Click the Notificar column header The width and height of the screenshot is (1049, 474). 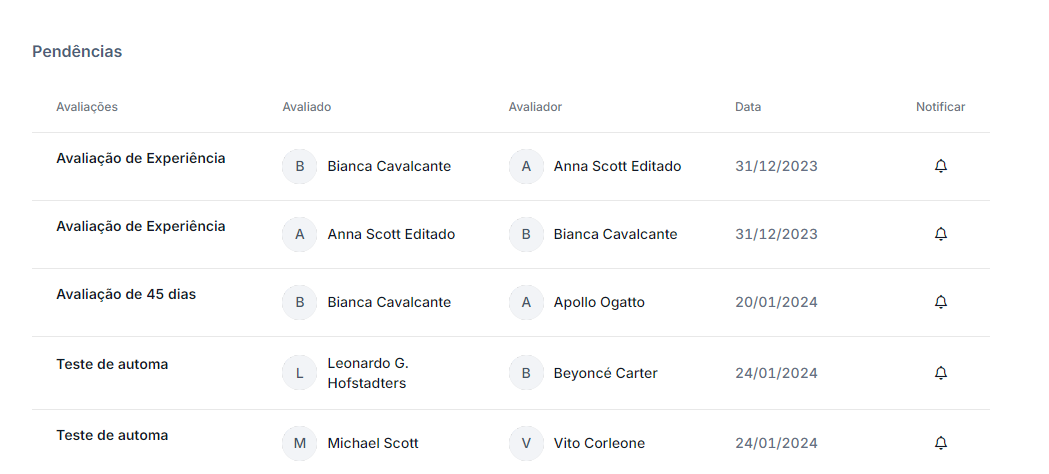941,107
